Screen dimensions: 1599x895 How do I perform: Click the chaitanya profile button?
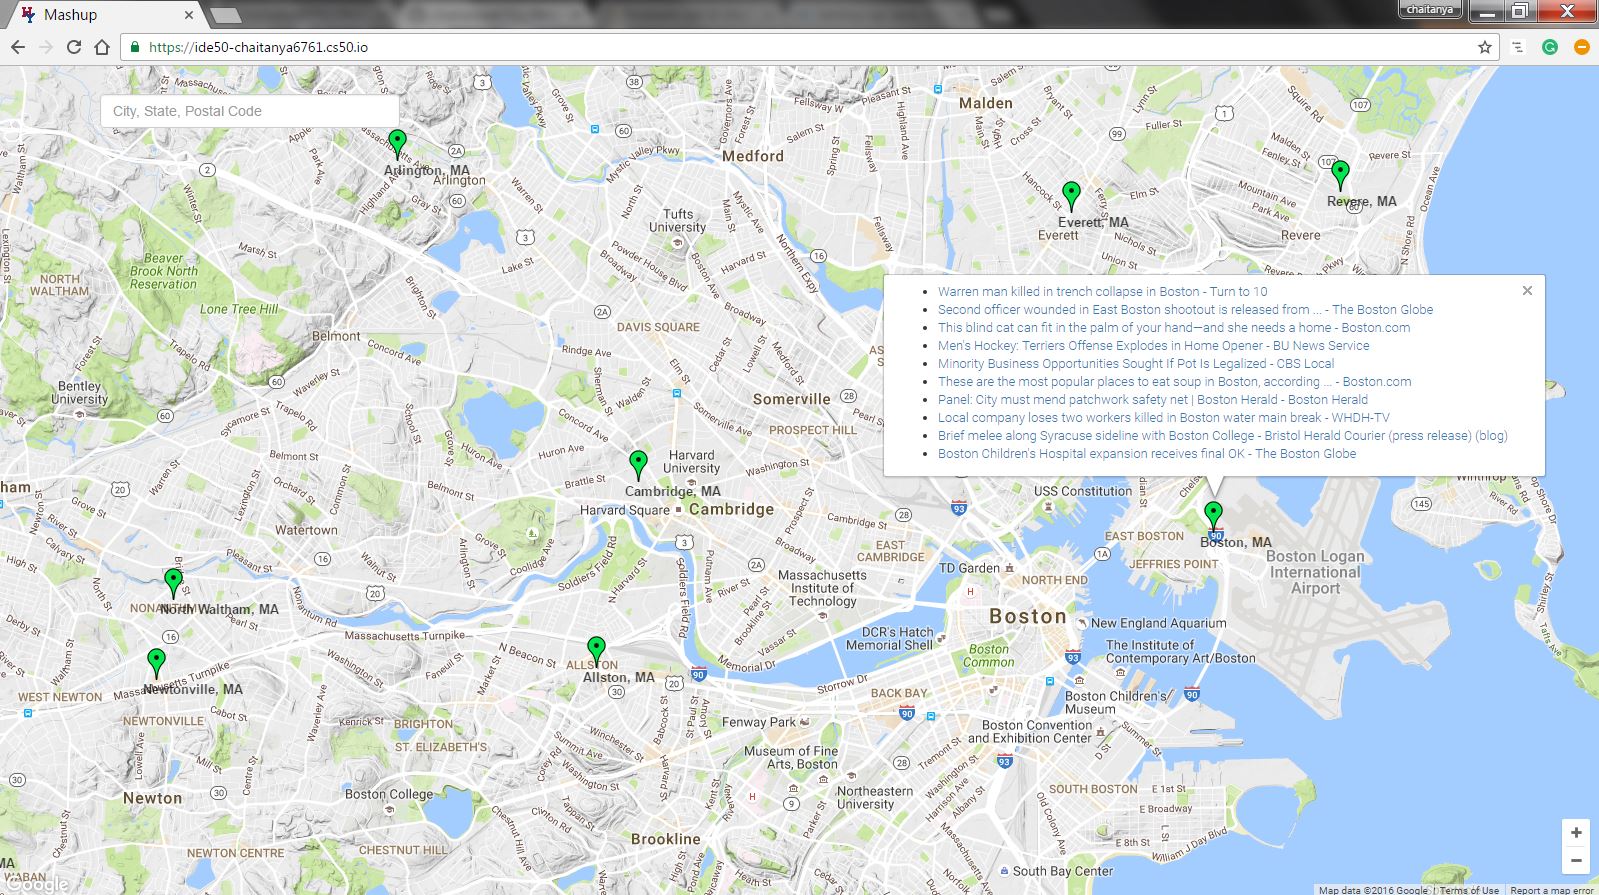click(x=1430, y=10)
